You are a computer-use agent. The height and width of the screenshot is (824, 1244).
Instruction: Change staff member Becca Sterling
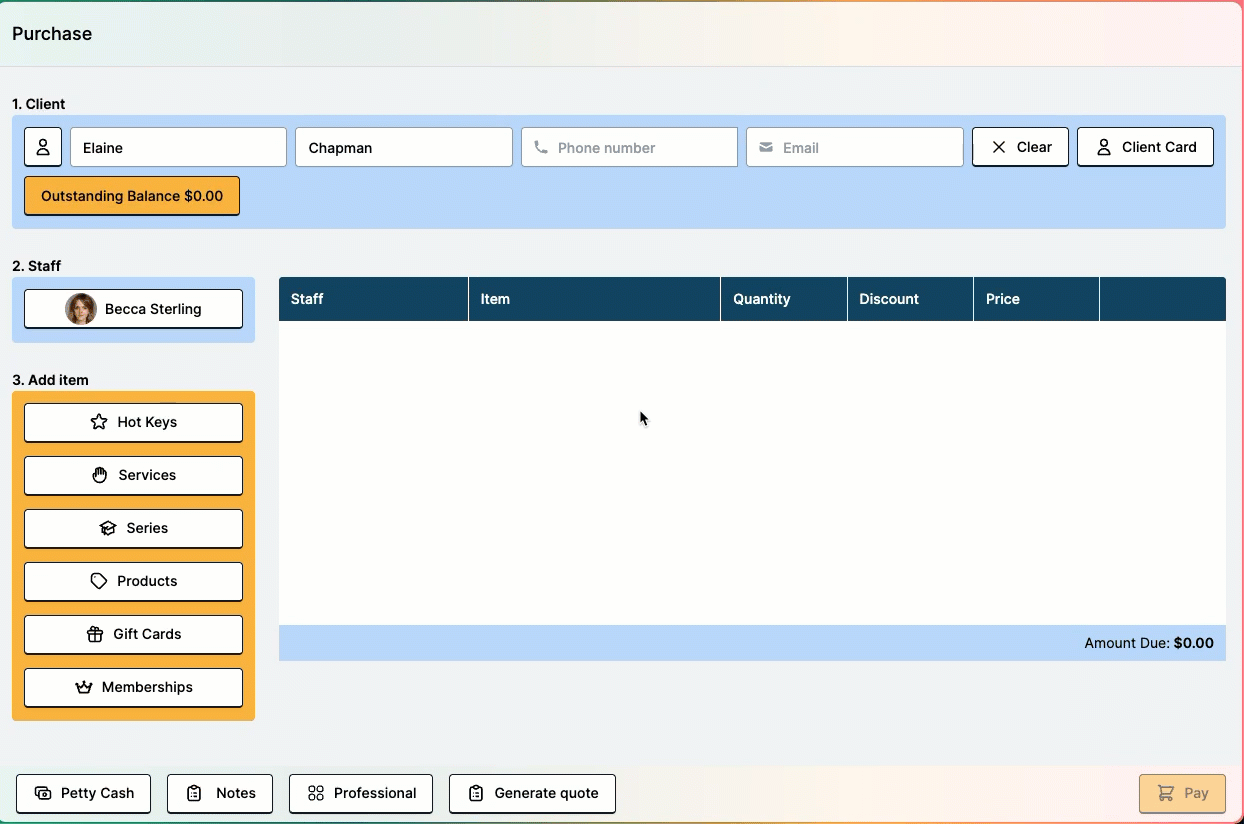coord(133,309)
